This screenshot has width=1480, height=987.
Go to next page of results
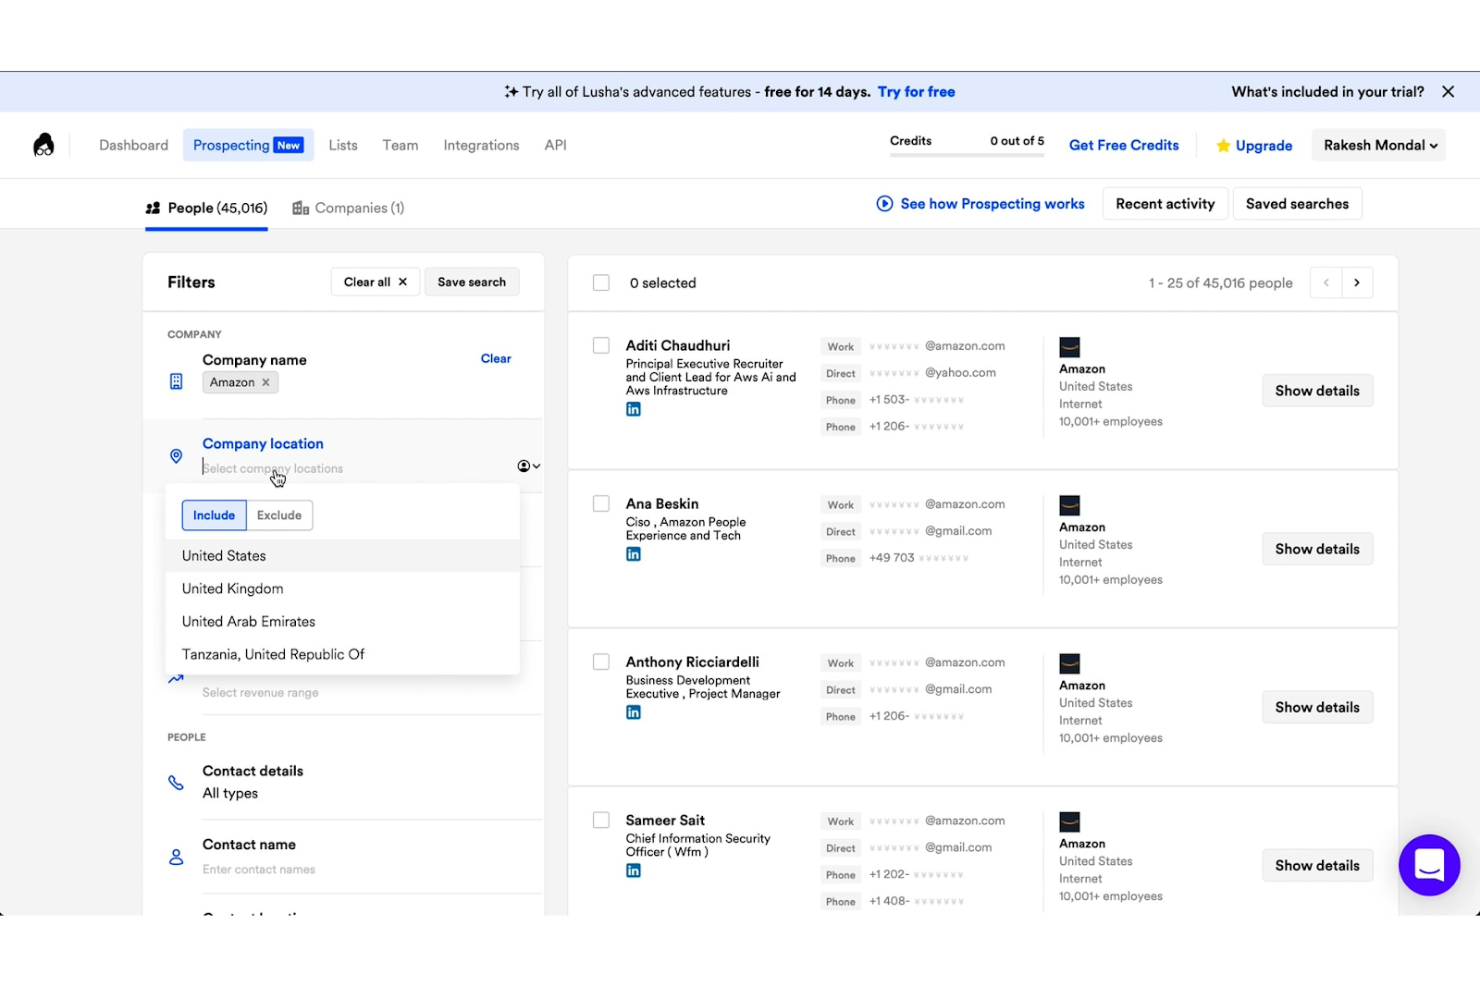(1357, 283)
